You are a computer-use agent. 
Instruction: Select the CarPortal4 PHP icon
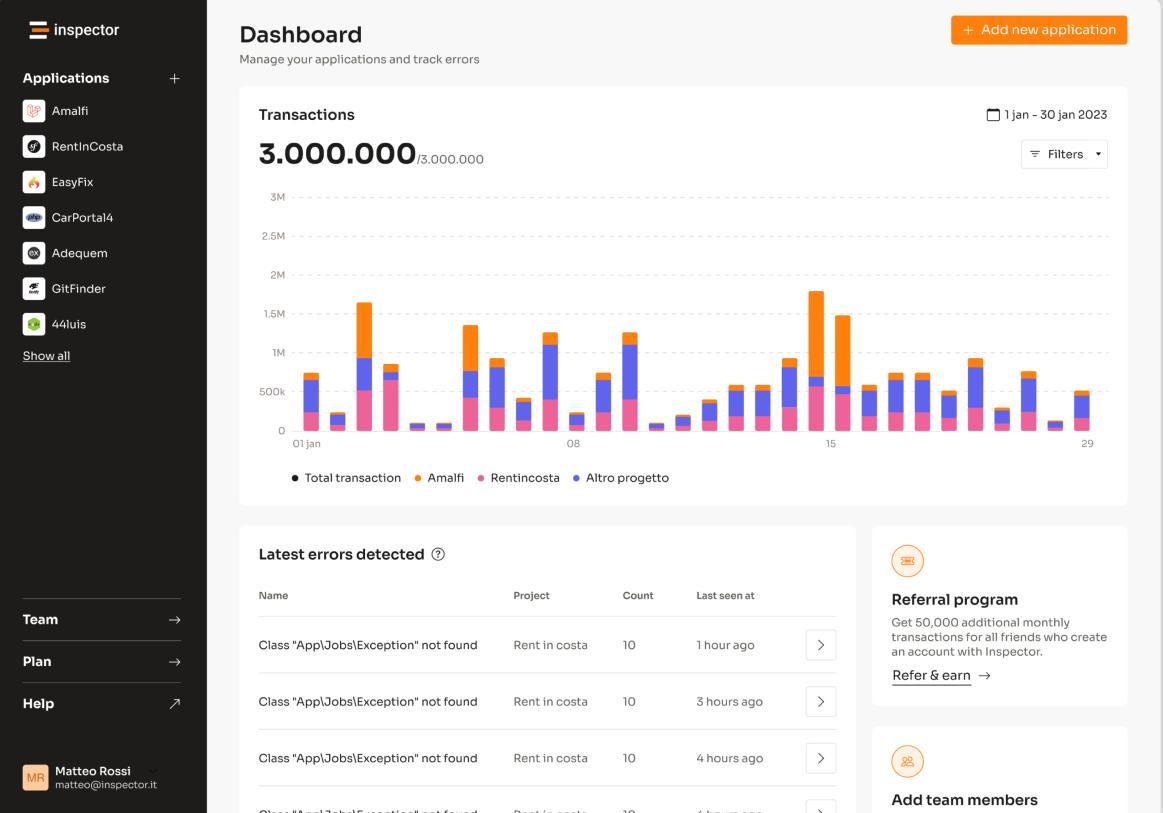pyautogui.click(x=34, y=218)
